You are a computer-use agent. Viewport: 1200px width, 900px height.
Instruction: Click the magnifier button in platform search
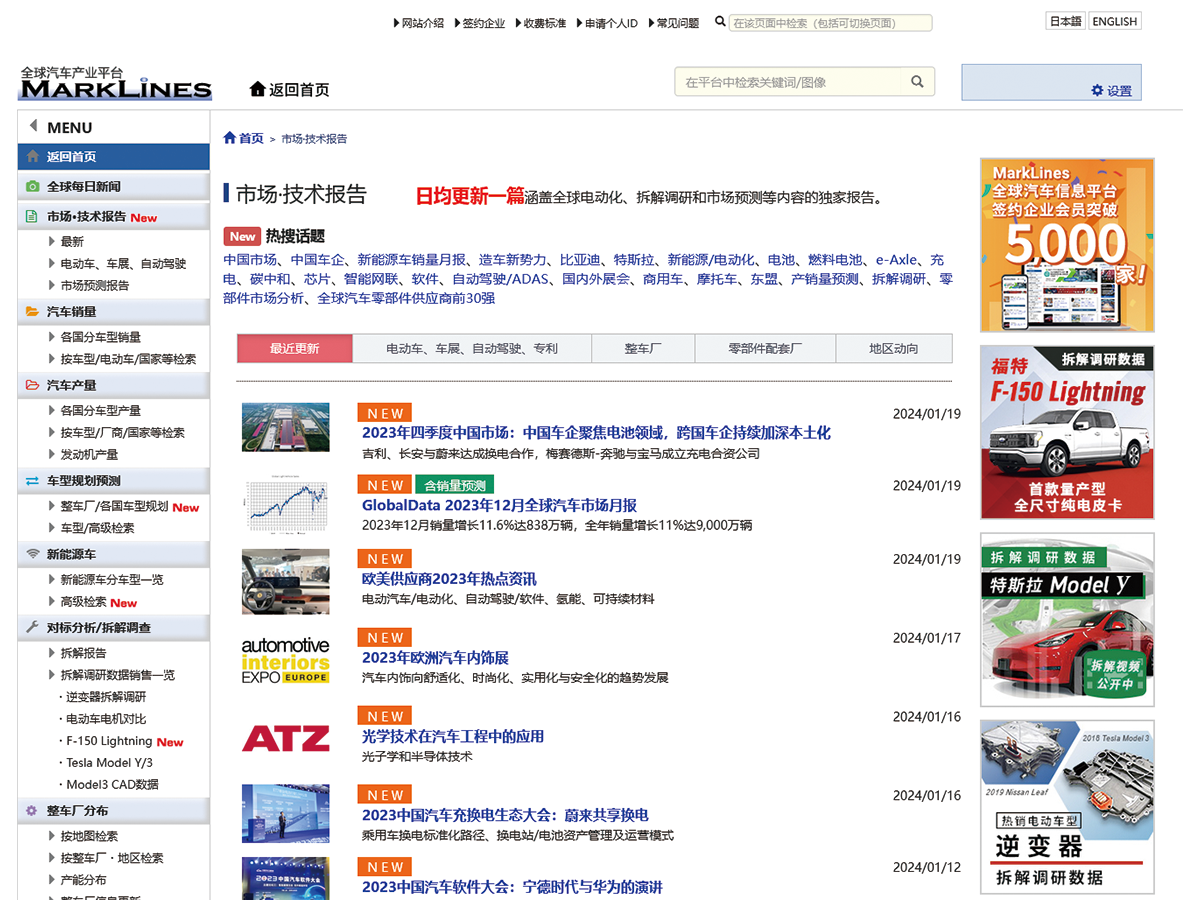[x=918, y=82]
